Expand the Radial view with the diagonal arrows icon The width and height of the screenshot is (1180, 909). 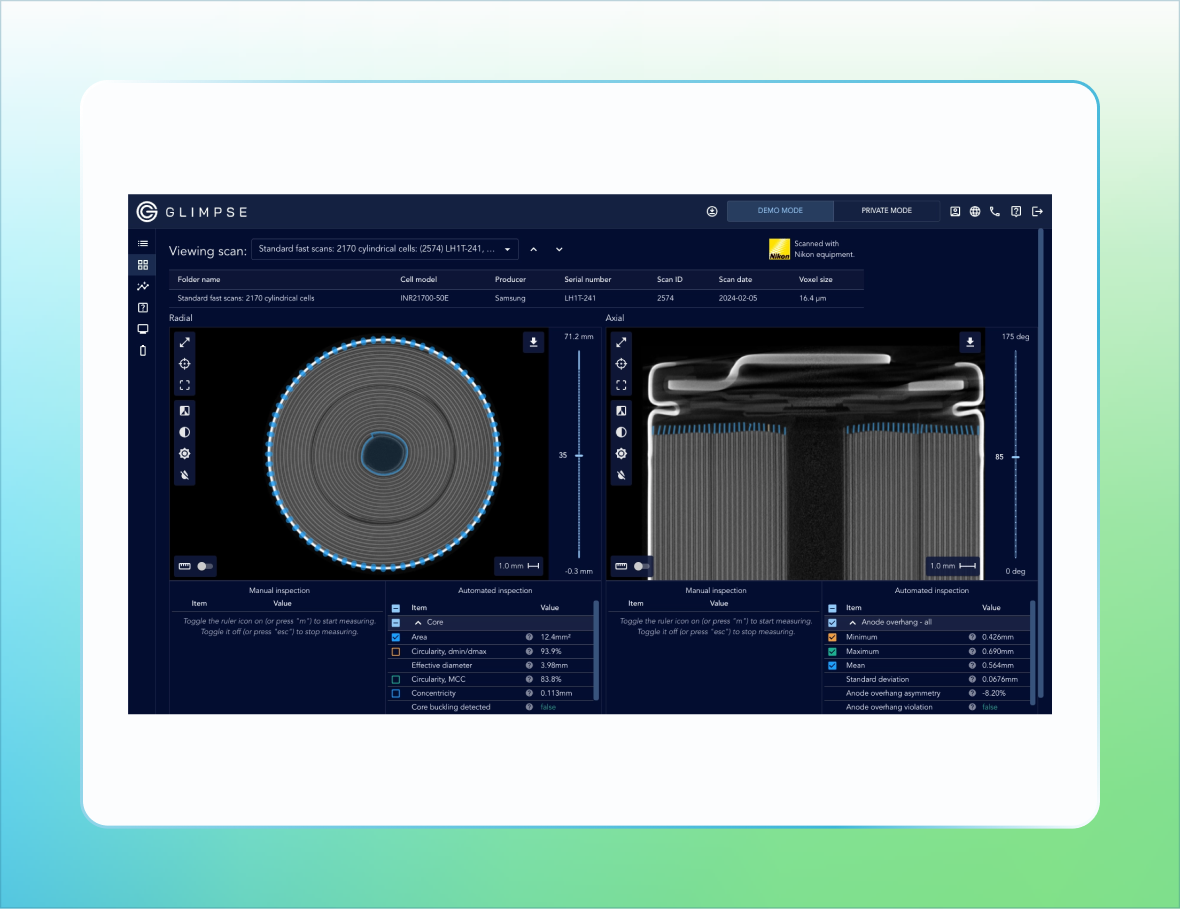tap(184, 342)
